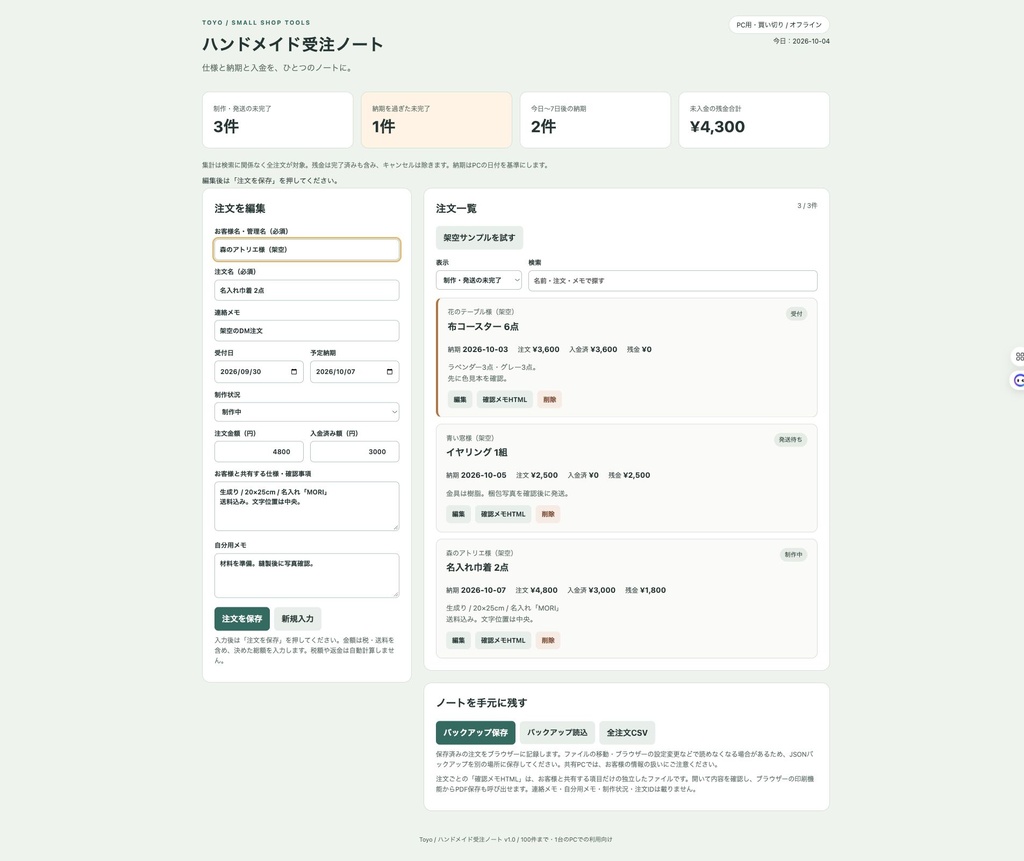
Task: Save the order with 注文を保存
Action: tap(242, 619)
